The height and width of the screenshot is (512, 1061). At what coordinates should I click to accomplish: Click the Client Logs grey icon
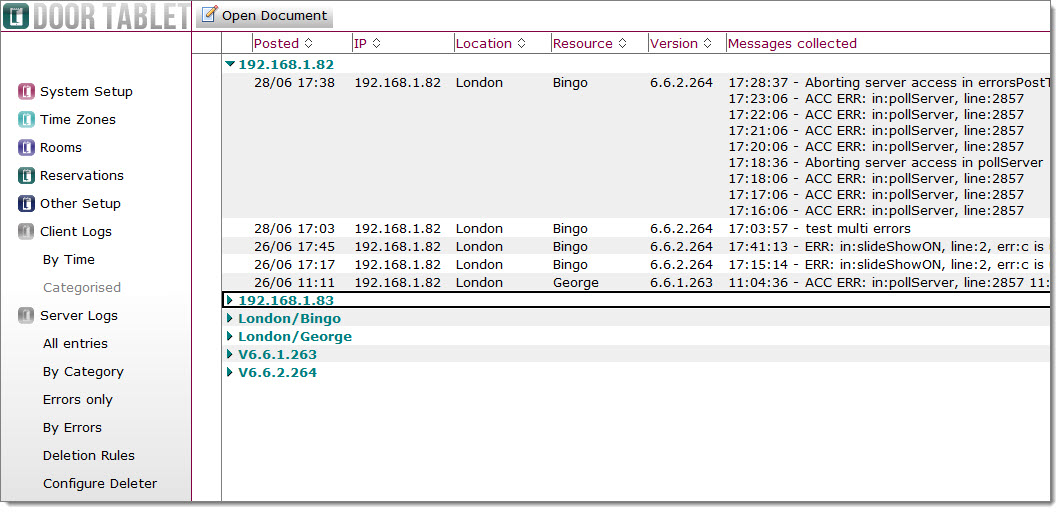click(x=26, y=232)
